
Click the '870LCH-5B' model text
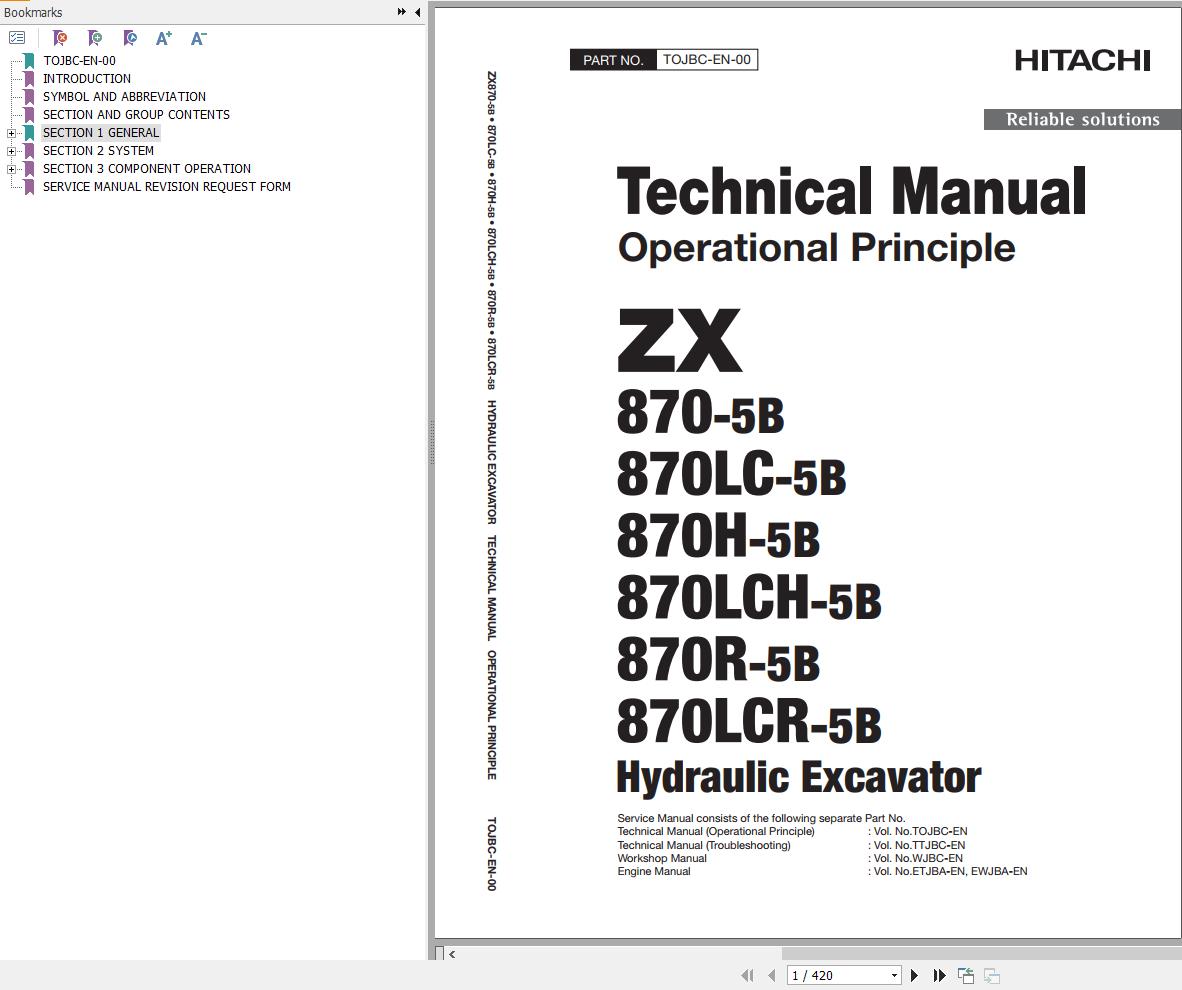749,597
